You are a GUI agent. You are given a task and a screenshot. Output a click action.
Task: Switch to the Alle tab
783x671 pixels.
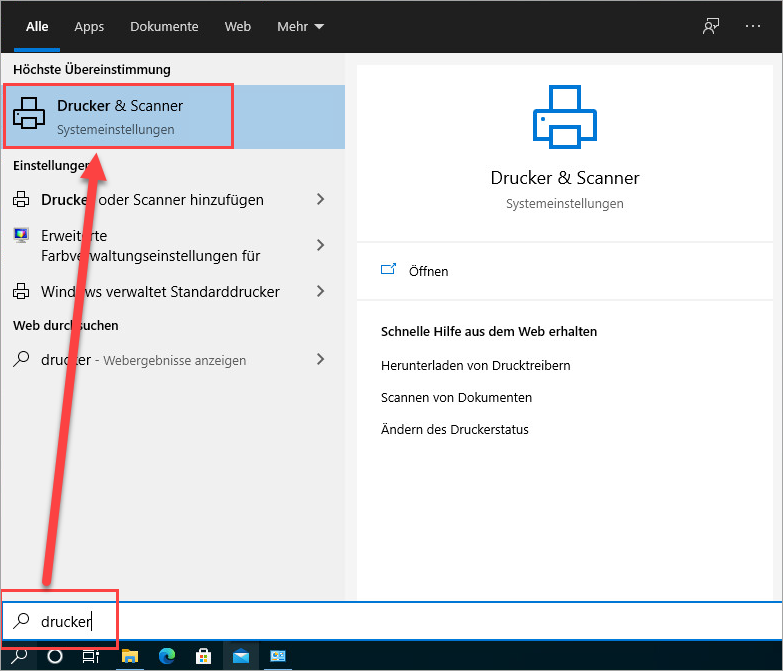pyautogui.click(x=37, y=26)
